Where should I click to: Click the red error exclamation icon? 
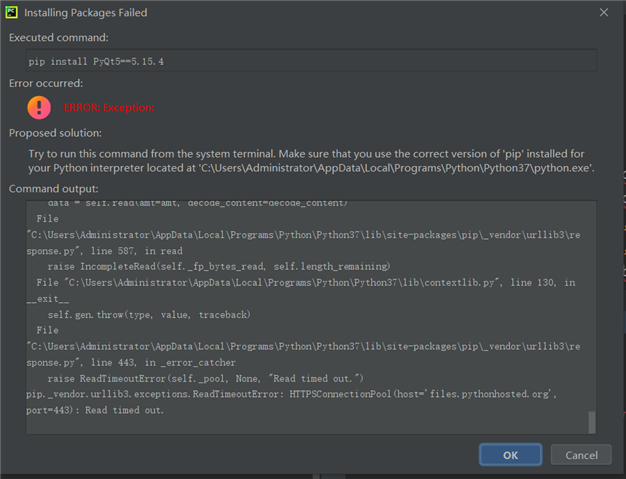39,107
